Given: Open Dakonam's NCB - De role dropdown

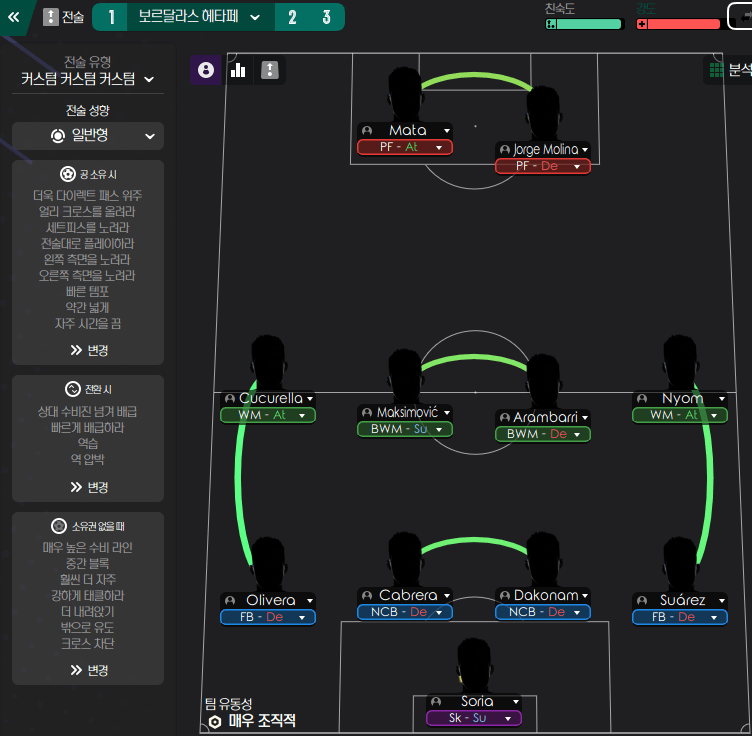Looking at the screenshot, I should (542, 612).
